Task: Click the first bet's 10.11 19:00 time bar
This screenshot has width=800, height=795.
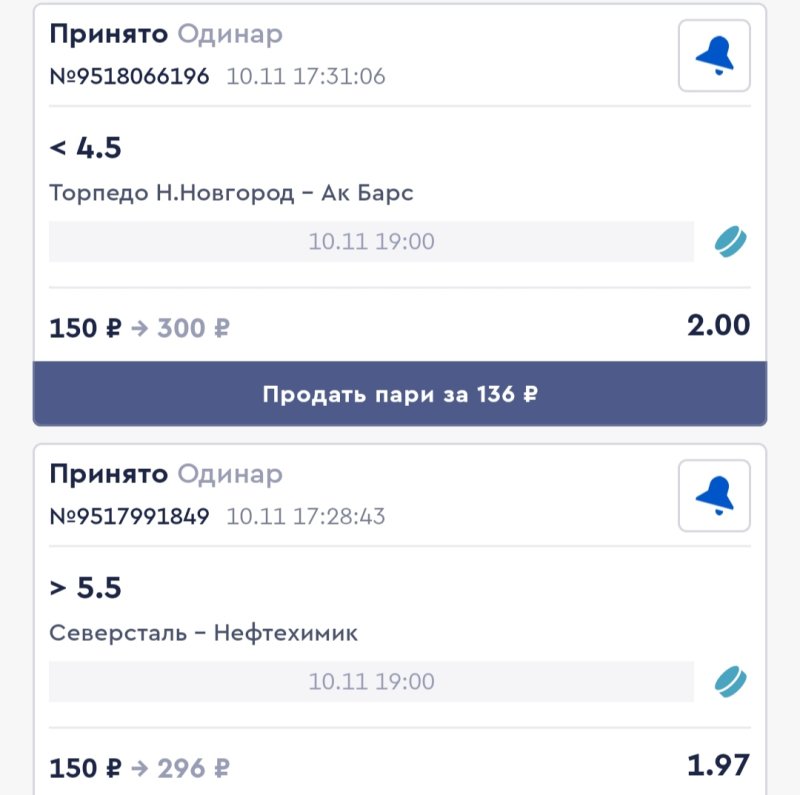Action: click(371, 242)
